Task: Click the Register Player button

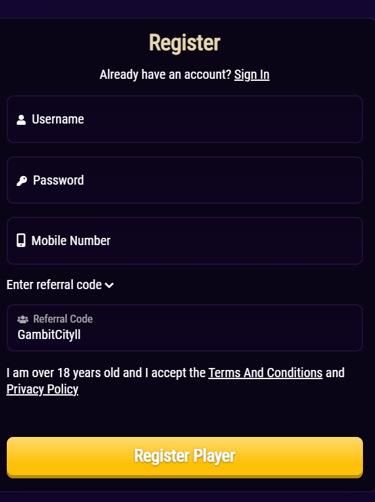Action: tap(185, 457)
